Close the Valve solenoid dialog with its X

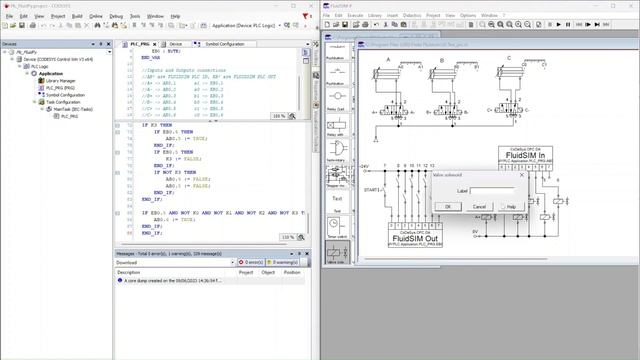tap(522, 175)
